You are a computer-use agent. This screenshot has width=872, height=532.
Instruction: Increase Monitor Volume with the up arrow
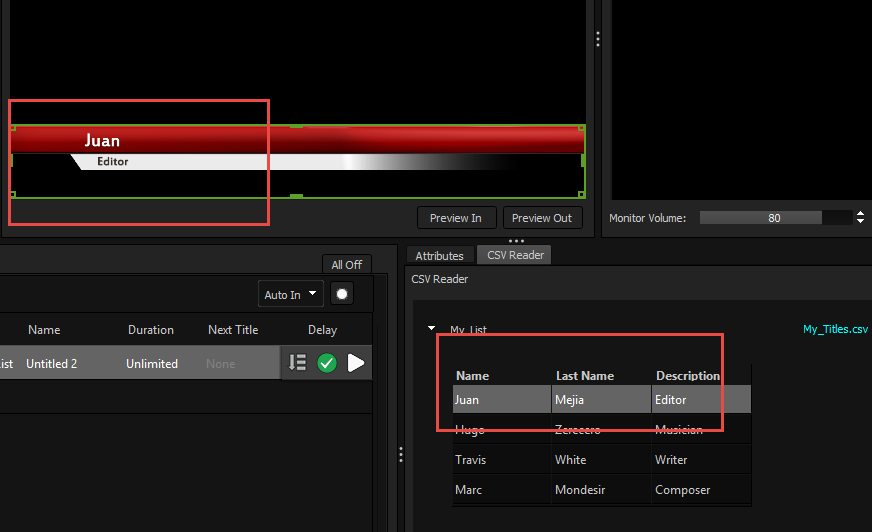[861, 213]
